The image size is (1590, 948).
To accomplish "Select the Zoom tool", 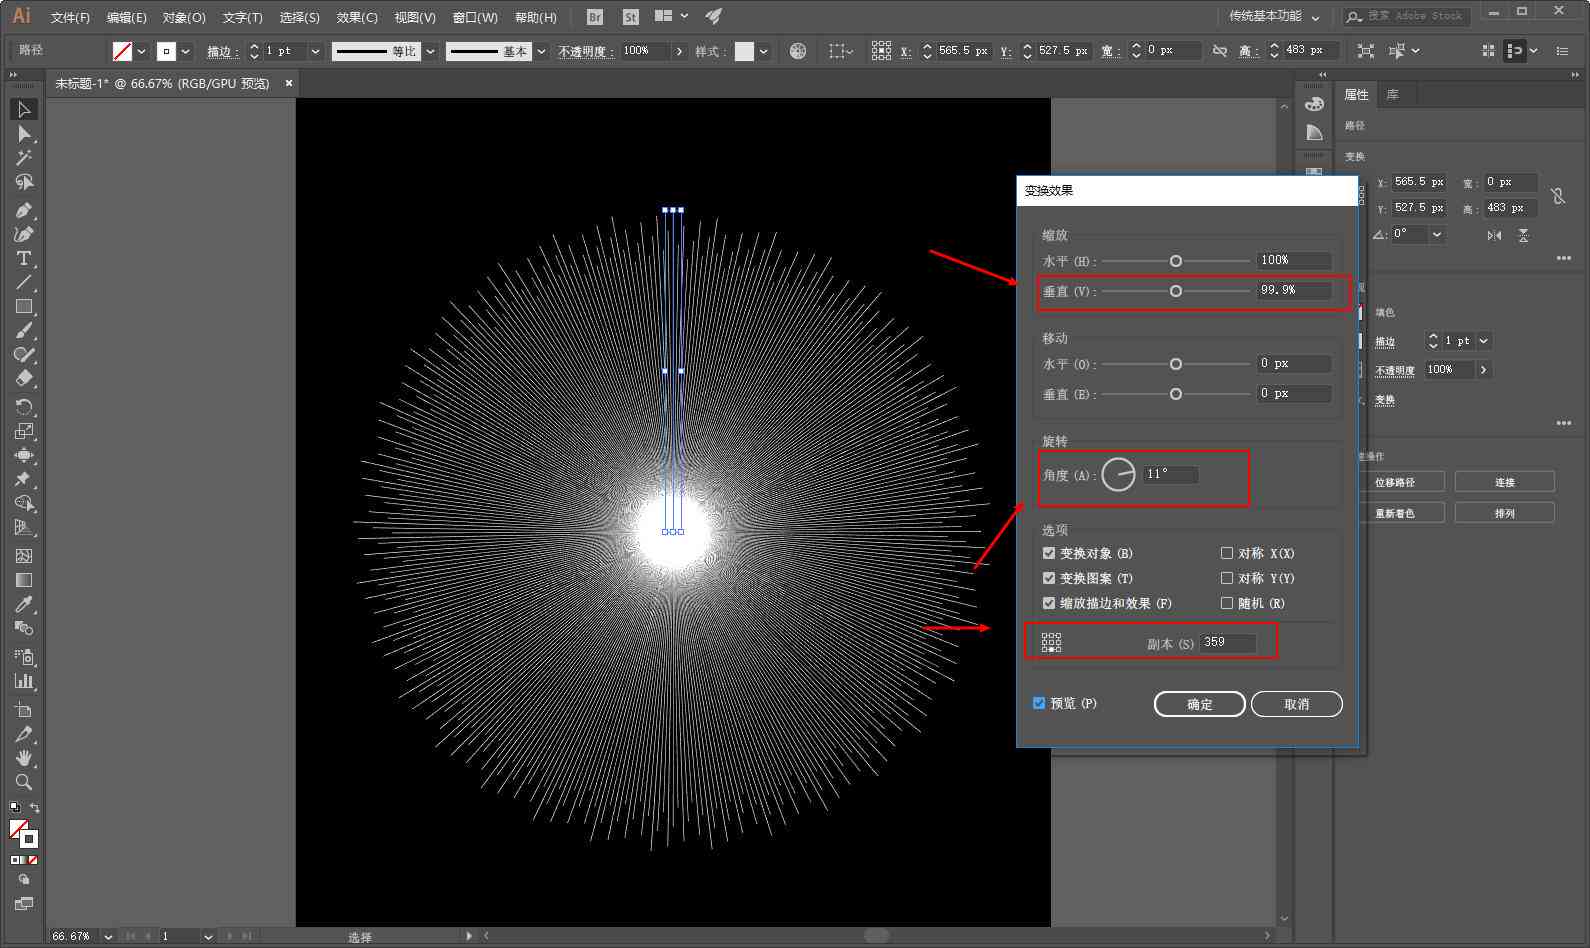I will tap(24, 782).
